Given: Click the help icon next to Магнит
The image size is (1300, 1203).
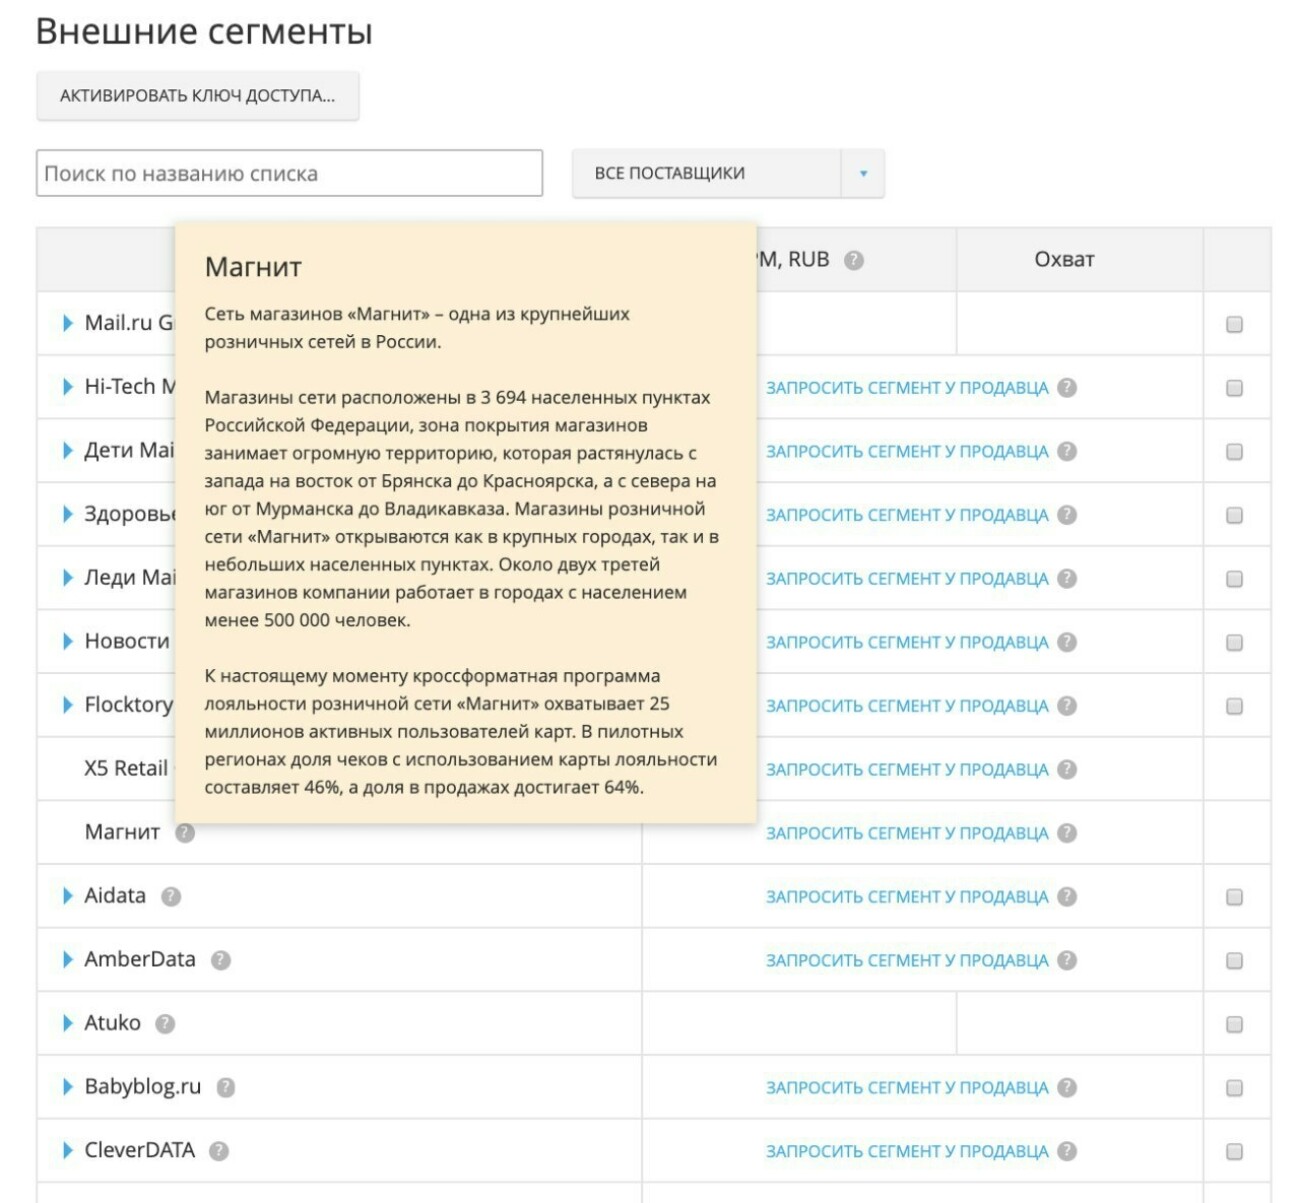Looking at the screenshot, I should 185,832.
